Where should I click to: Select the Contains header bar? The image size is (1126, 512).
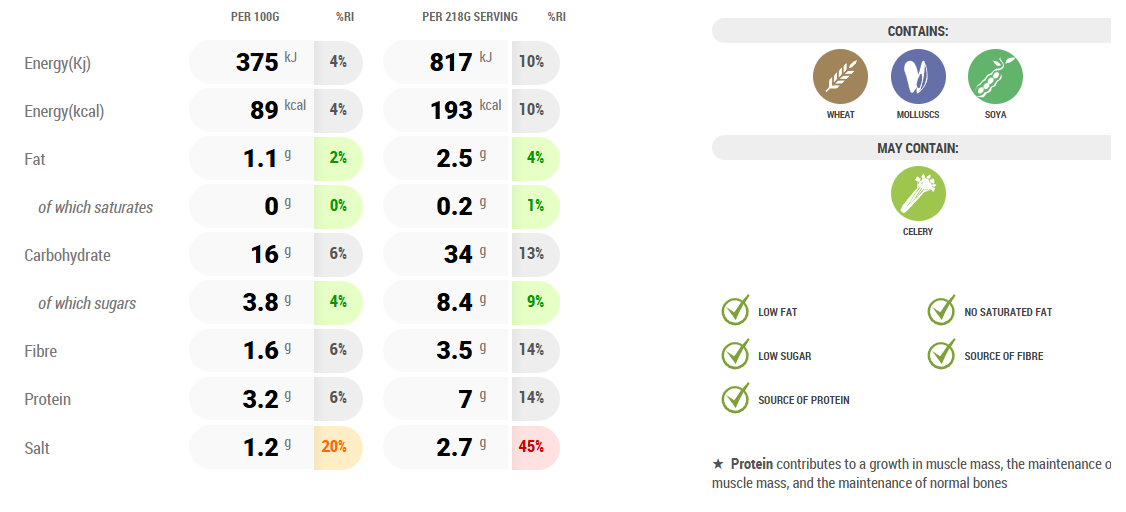coord(916,31)
